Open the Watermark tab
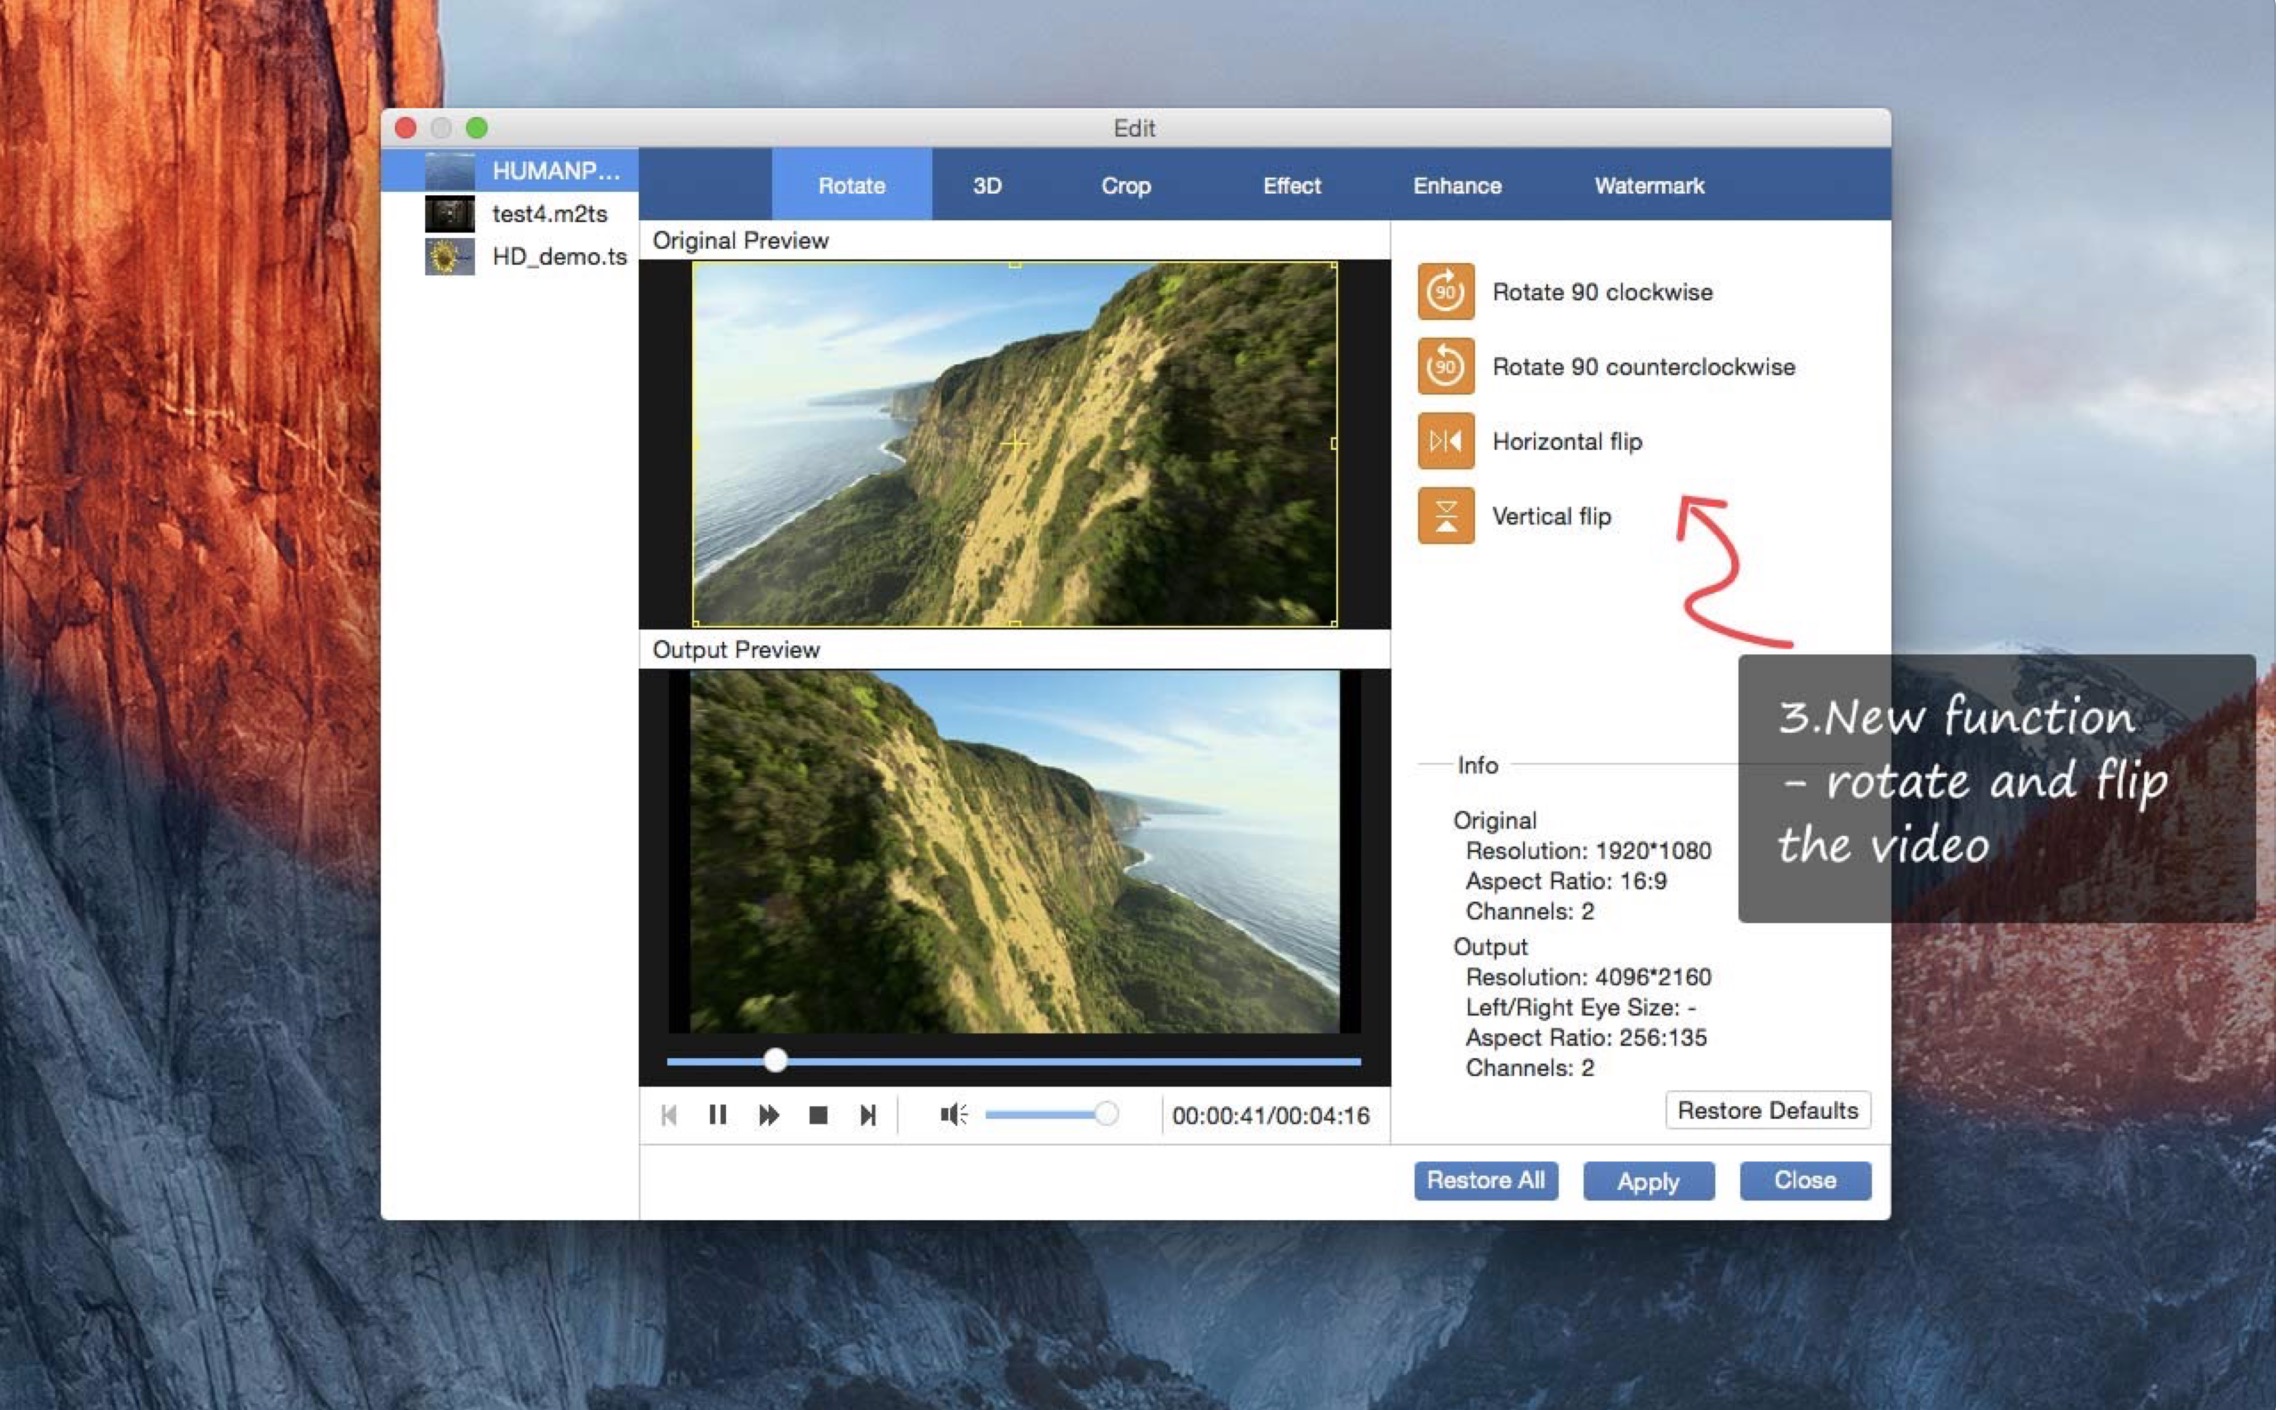This screenshot has height=1410, width=2278. click(x=1648, y=186)
